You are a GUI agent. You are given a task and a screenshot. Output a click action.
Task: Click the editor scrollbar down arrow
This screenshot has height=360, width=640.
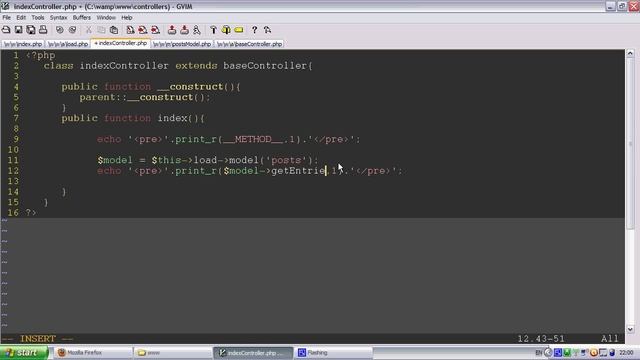tap(630, 329)
